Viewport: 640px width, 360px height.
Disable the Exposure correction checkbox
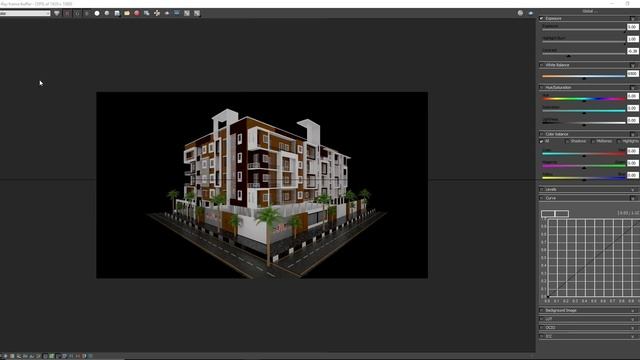(542, 18)
